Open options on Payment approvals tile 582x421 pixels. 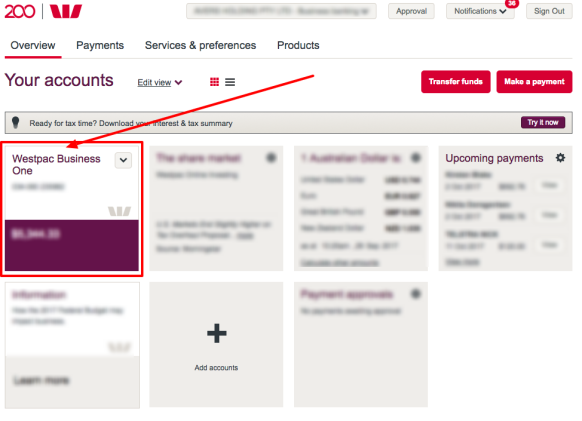tap(416, 294)
